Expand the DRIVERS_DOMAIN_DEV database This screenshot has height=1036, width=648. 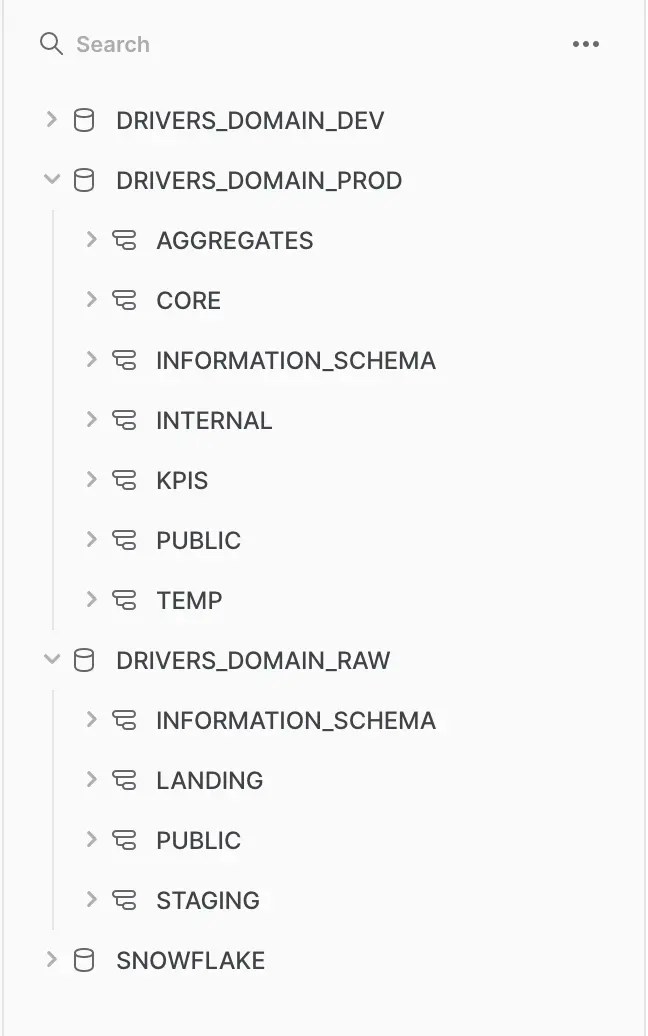click(x=50, y=120)
